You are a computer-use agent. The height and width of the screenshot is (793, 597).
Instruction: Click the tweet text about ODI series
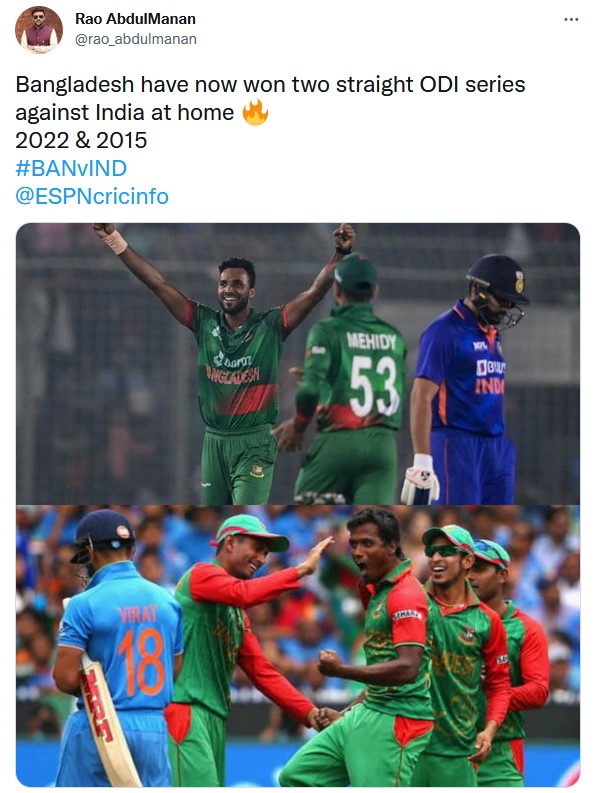point(270,98)
